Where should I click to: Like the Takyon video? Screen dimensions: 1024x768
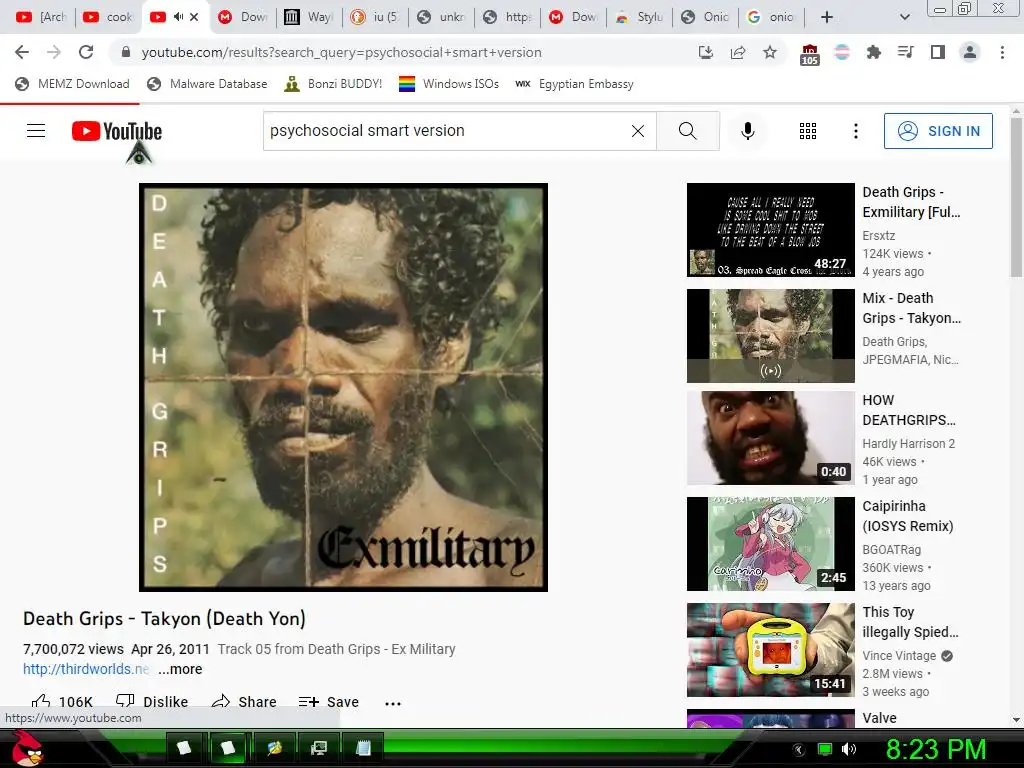tap(62, 702)
